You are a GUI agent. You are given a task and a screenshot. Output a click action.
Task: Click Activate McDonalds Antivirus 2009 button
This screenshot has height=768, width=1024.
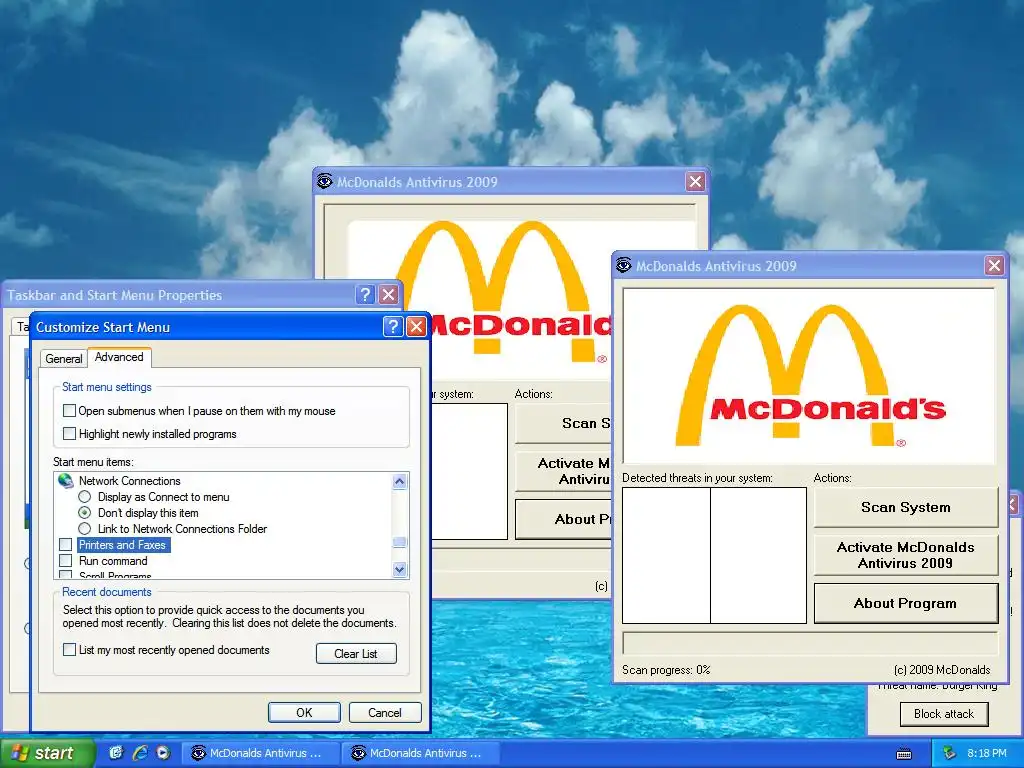tap(905, 555)
